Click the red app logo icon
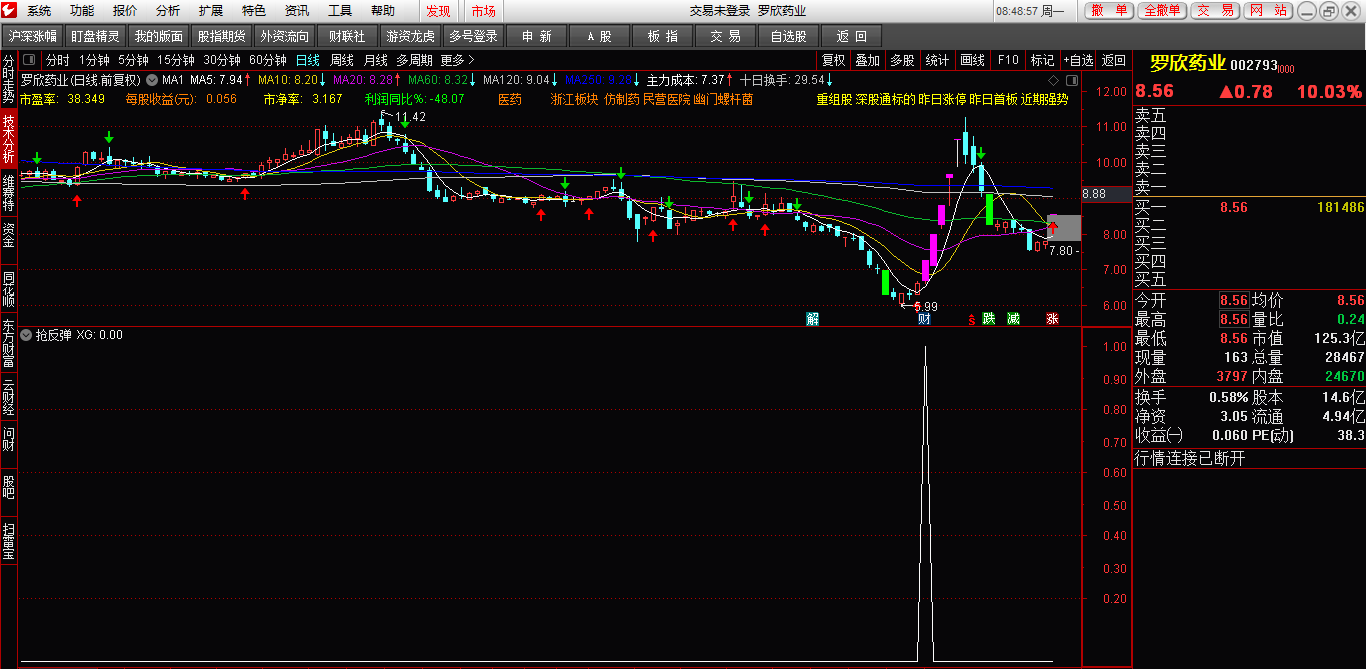 click(x=10, y=11)
